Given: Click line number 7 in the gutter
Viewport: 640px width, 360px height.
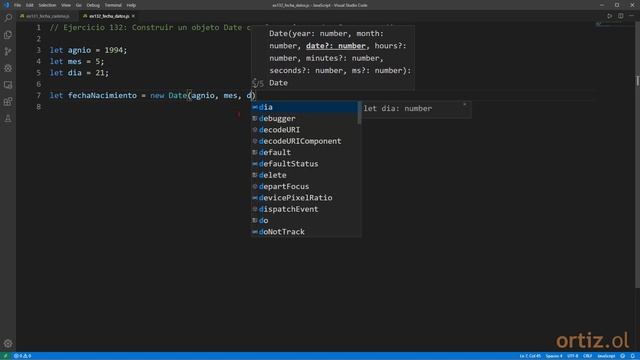Looking at the screenshot, I should [38, 96].
